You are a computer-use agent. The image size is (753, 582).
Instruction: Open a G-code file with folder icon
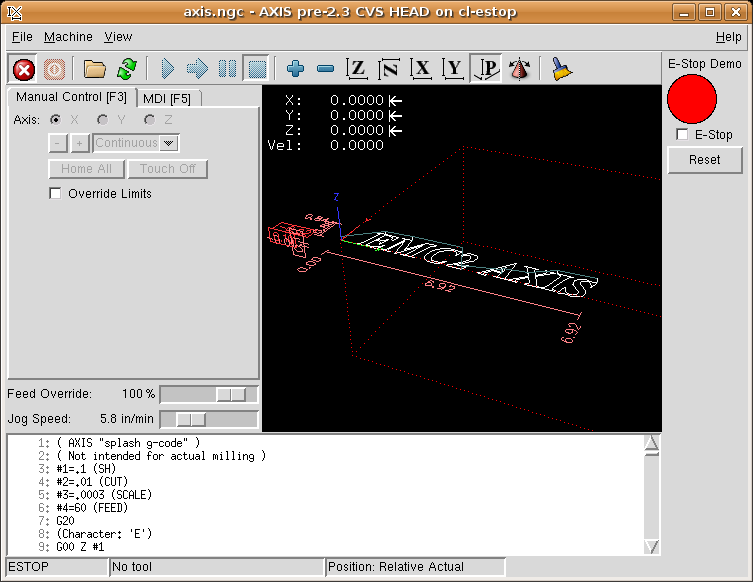[x=95, y=69]
